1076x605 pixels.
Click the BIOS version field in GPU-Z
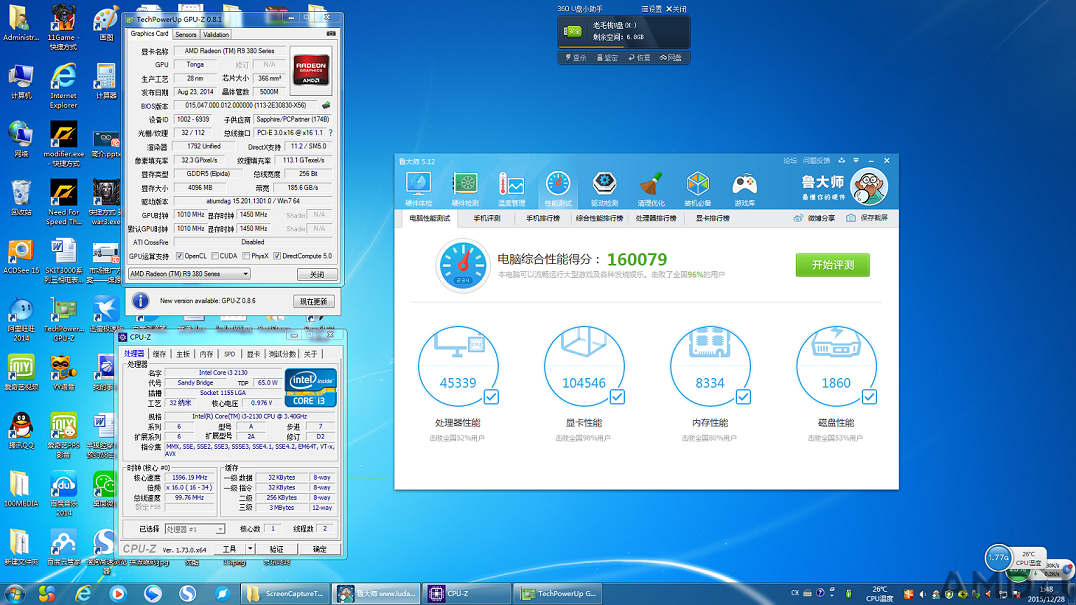(x=246, y=106)
